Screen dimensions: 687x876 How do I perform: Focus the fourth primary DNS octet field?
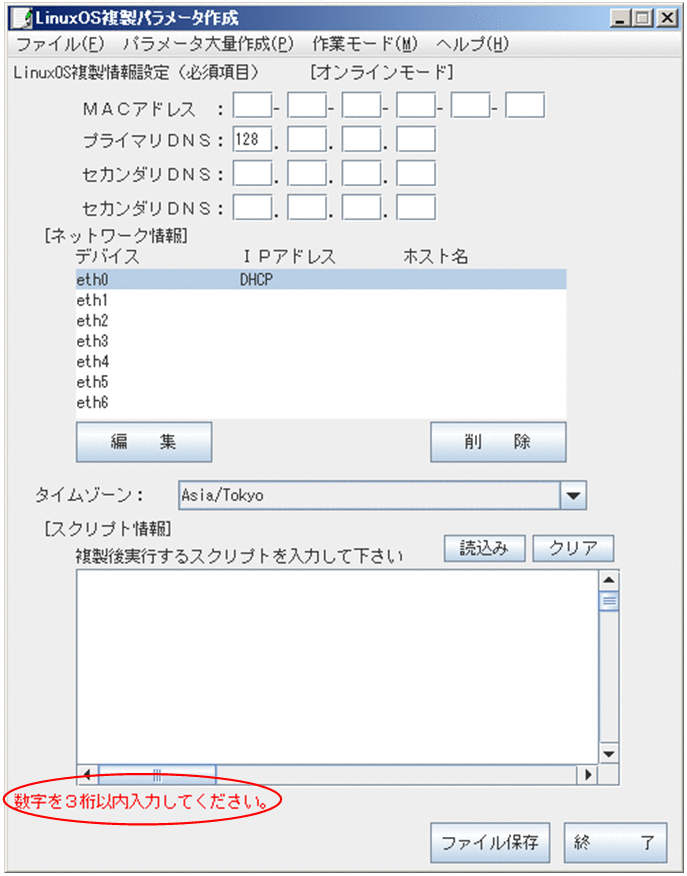(x=416, y=139)
